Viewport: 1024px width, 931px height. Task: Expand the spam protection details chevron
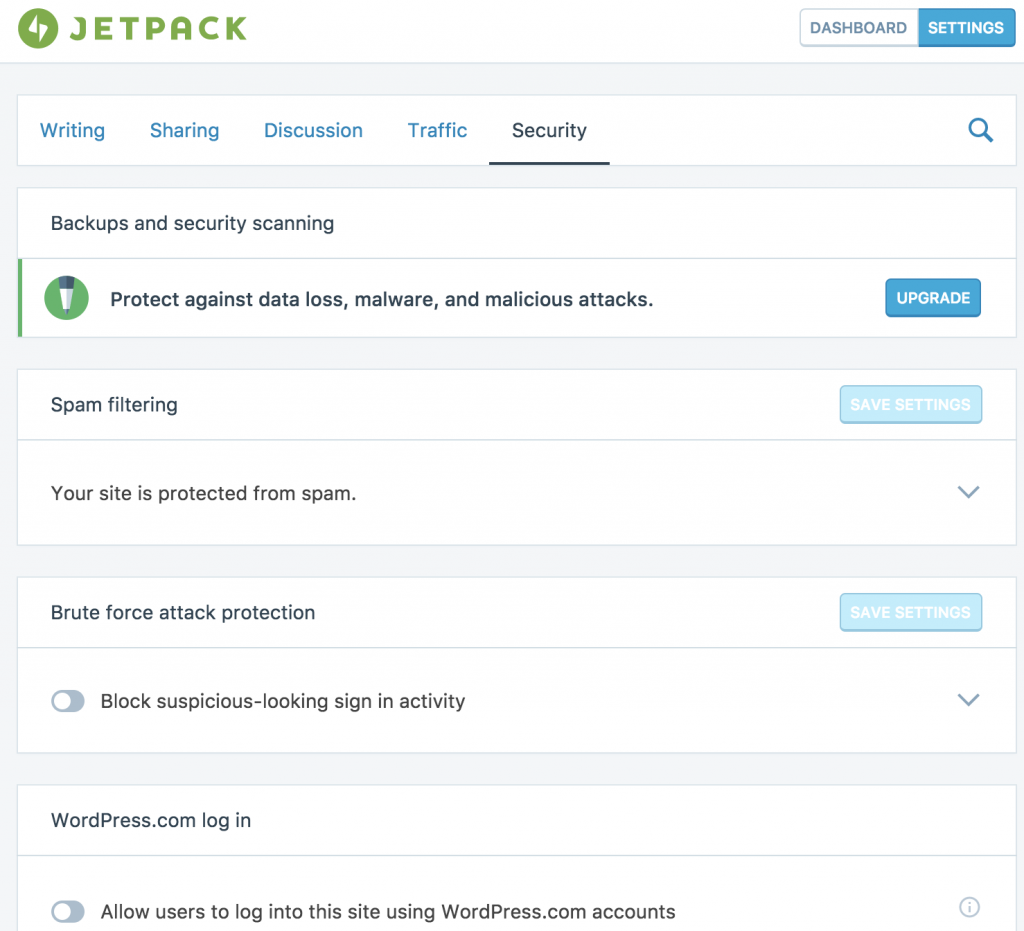click(967, 493)
